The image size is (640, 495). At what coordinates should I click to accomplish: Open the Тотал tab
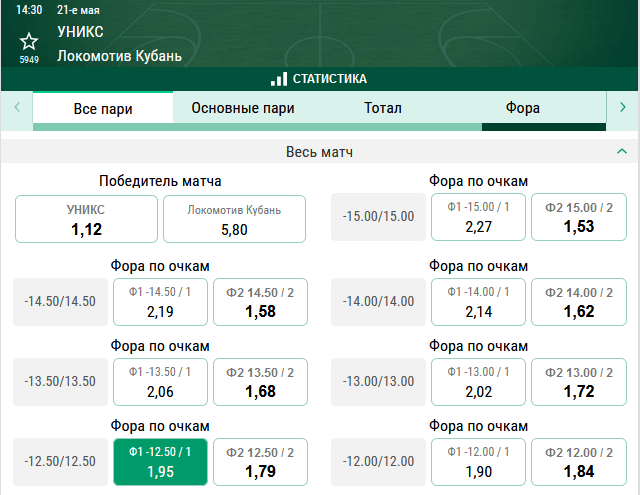pyautogui.click(x=383, y=108)
